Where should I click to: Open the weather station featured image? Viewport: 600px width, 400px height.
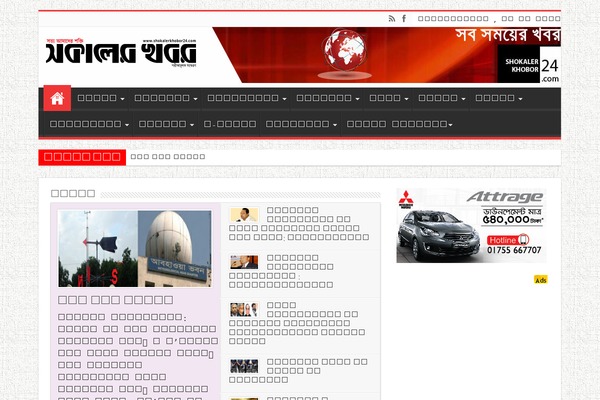click(x=134, y=247)
